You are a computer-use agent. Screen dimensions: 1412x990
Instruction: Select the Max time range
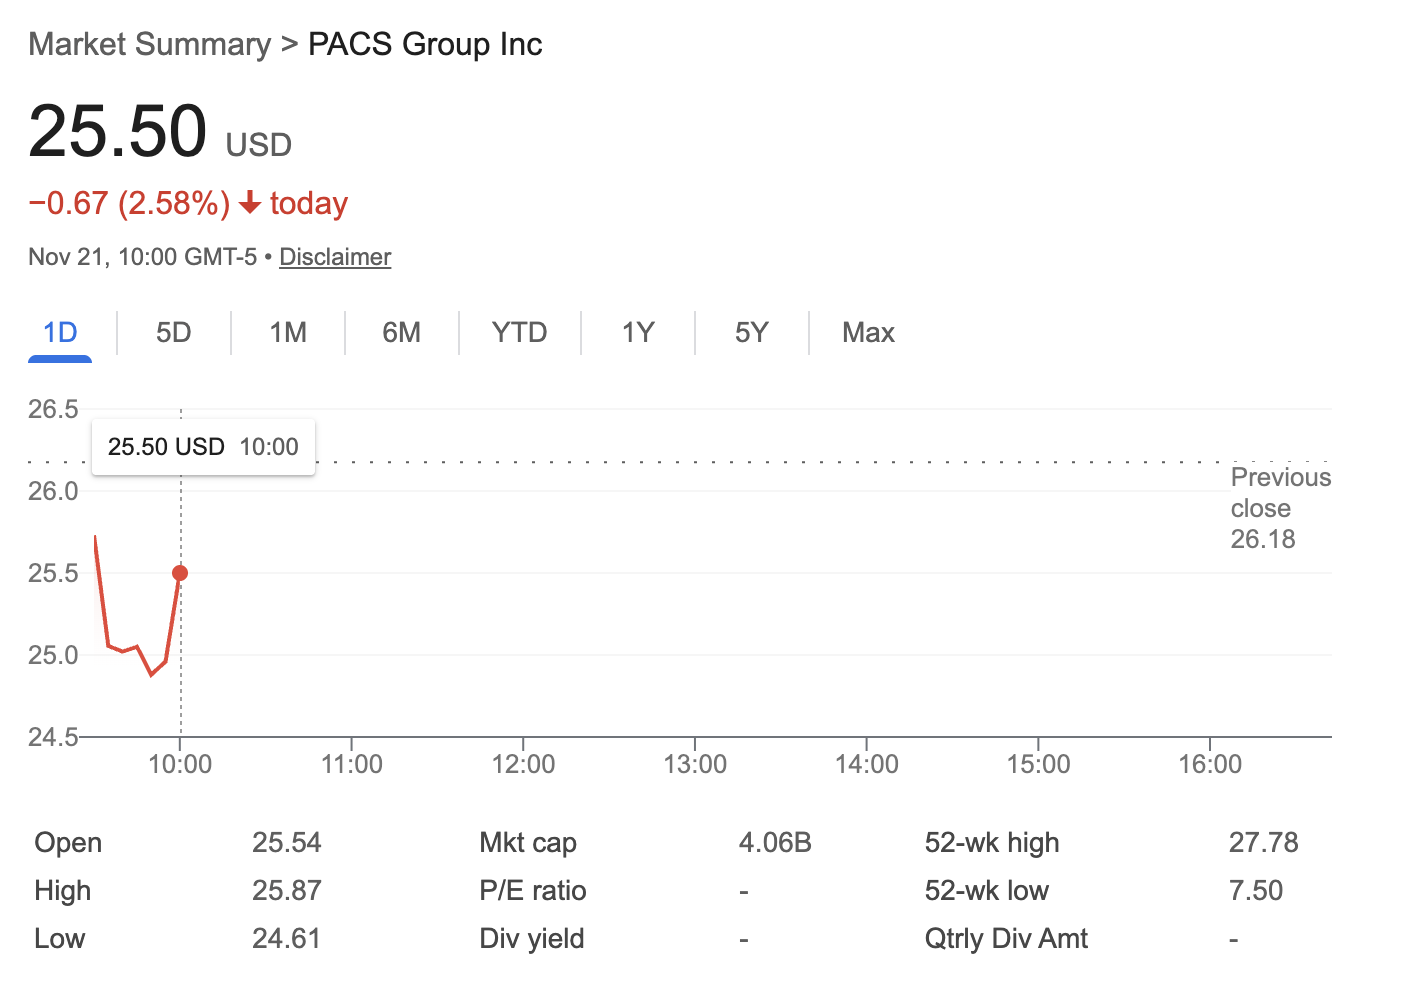[x=867, y=332]
